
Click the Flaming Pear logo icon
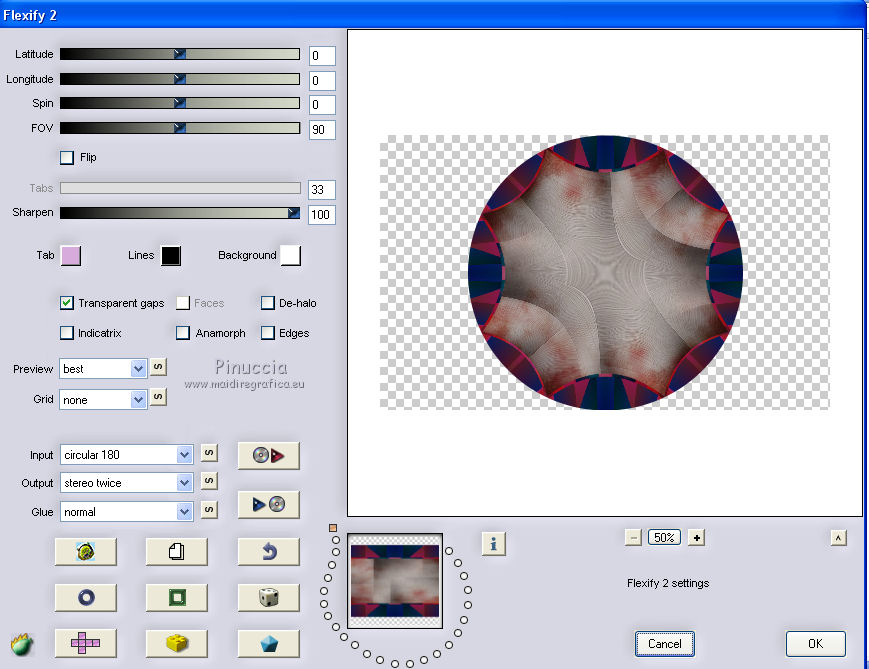tap(22, 645)
